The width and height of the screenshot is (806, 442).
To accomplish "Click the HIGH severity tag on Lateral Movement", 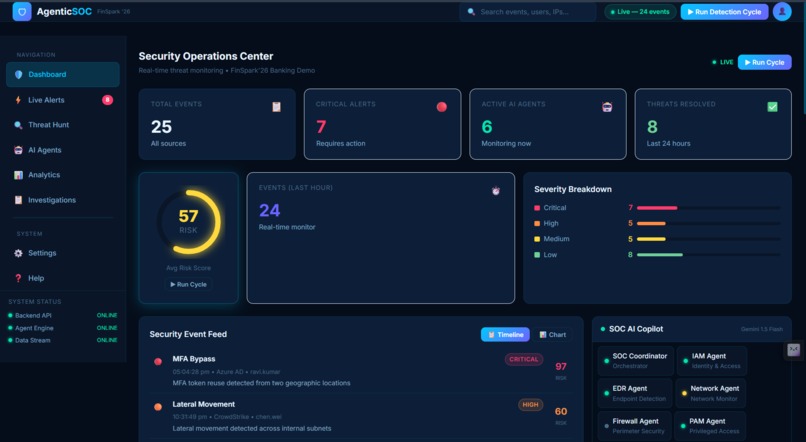I will tap(530, 405).
